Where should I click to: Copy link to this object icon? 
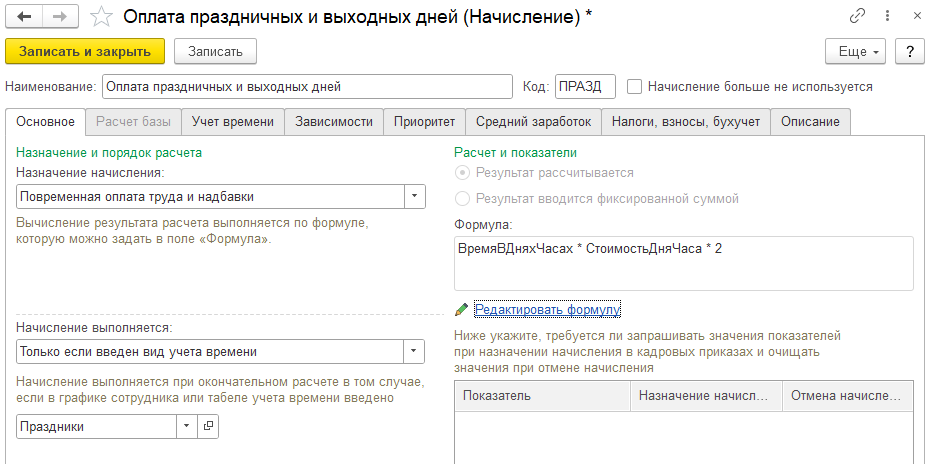pos(856,16)
